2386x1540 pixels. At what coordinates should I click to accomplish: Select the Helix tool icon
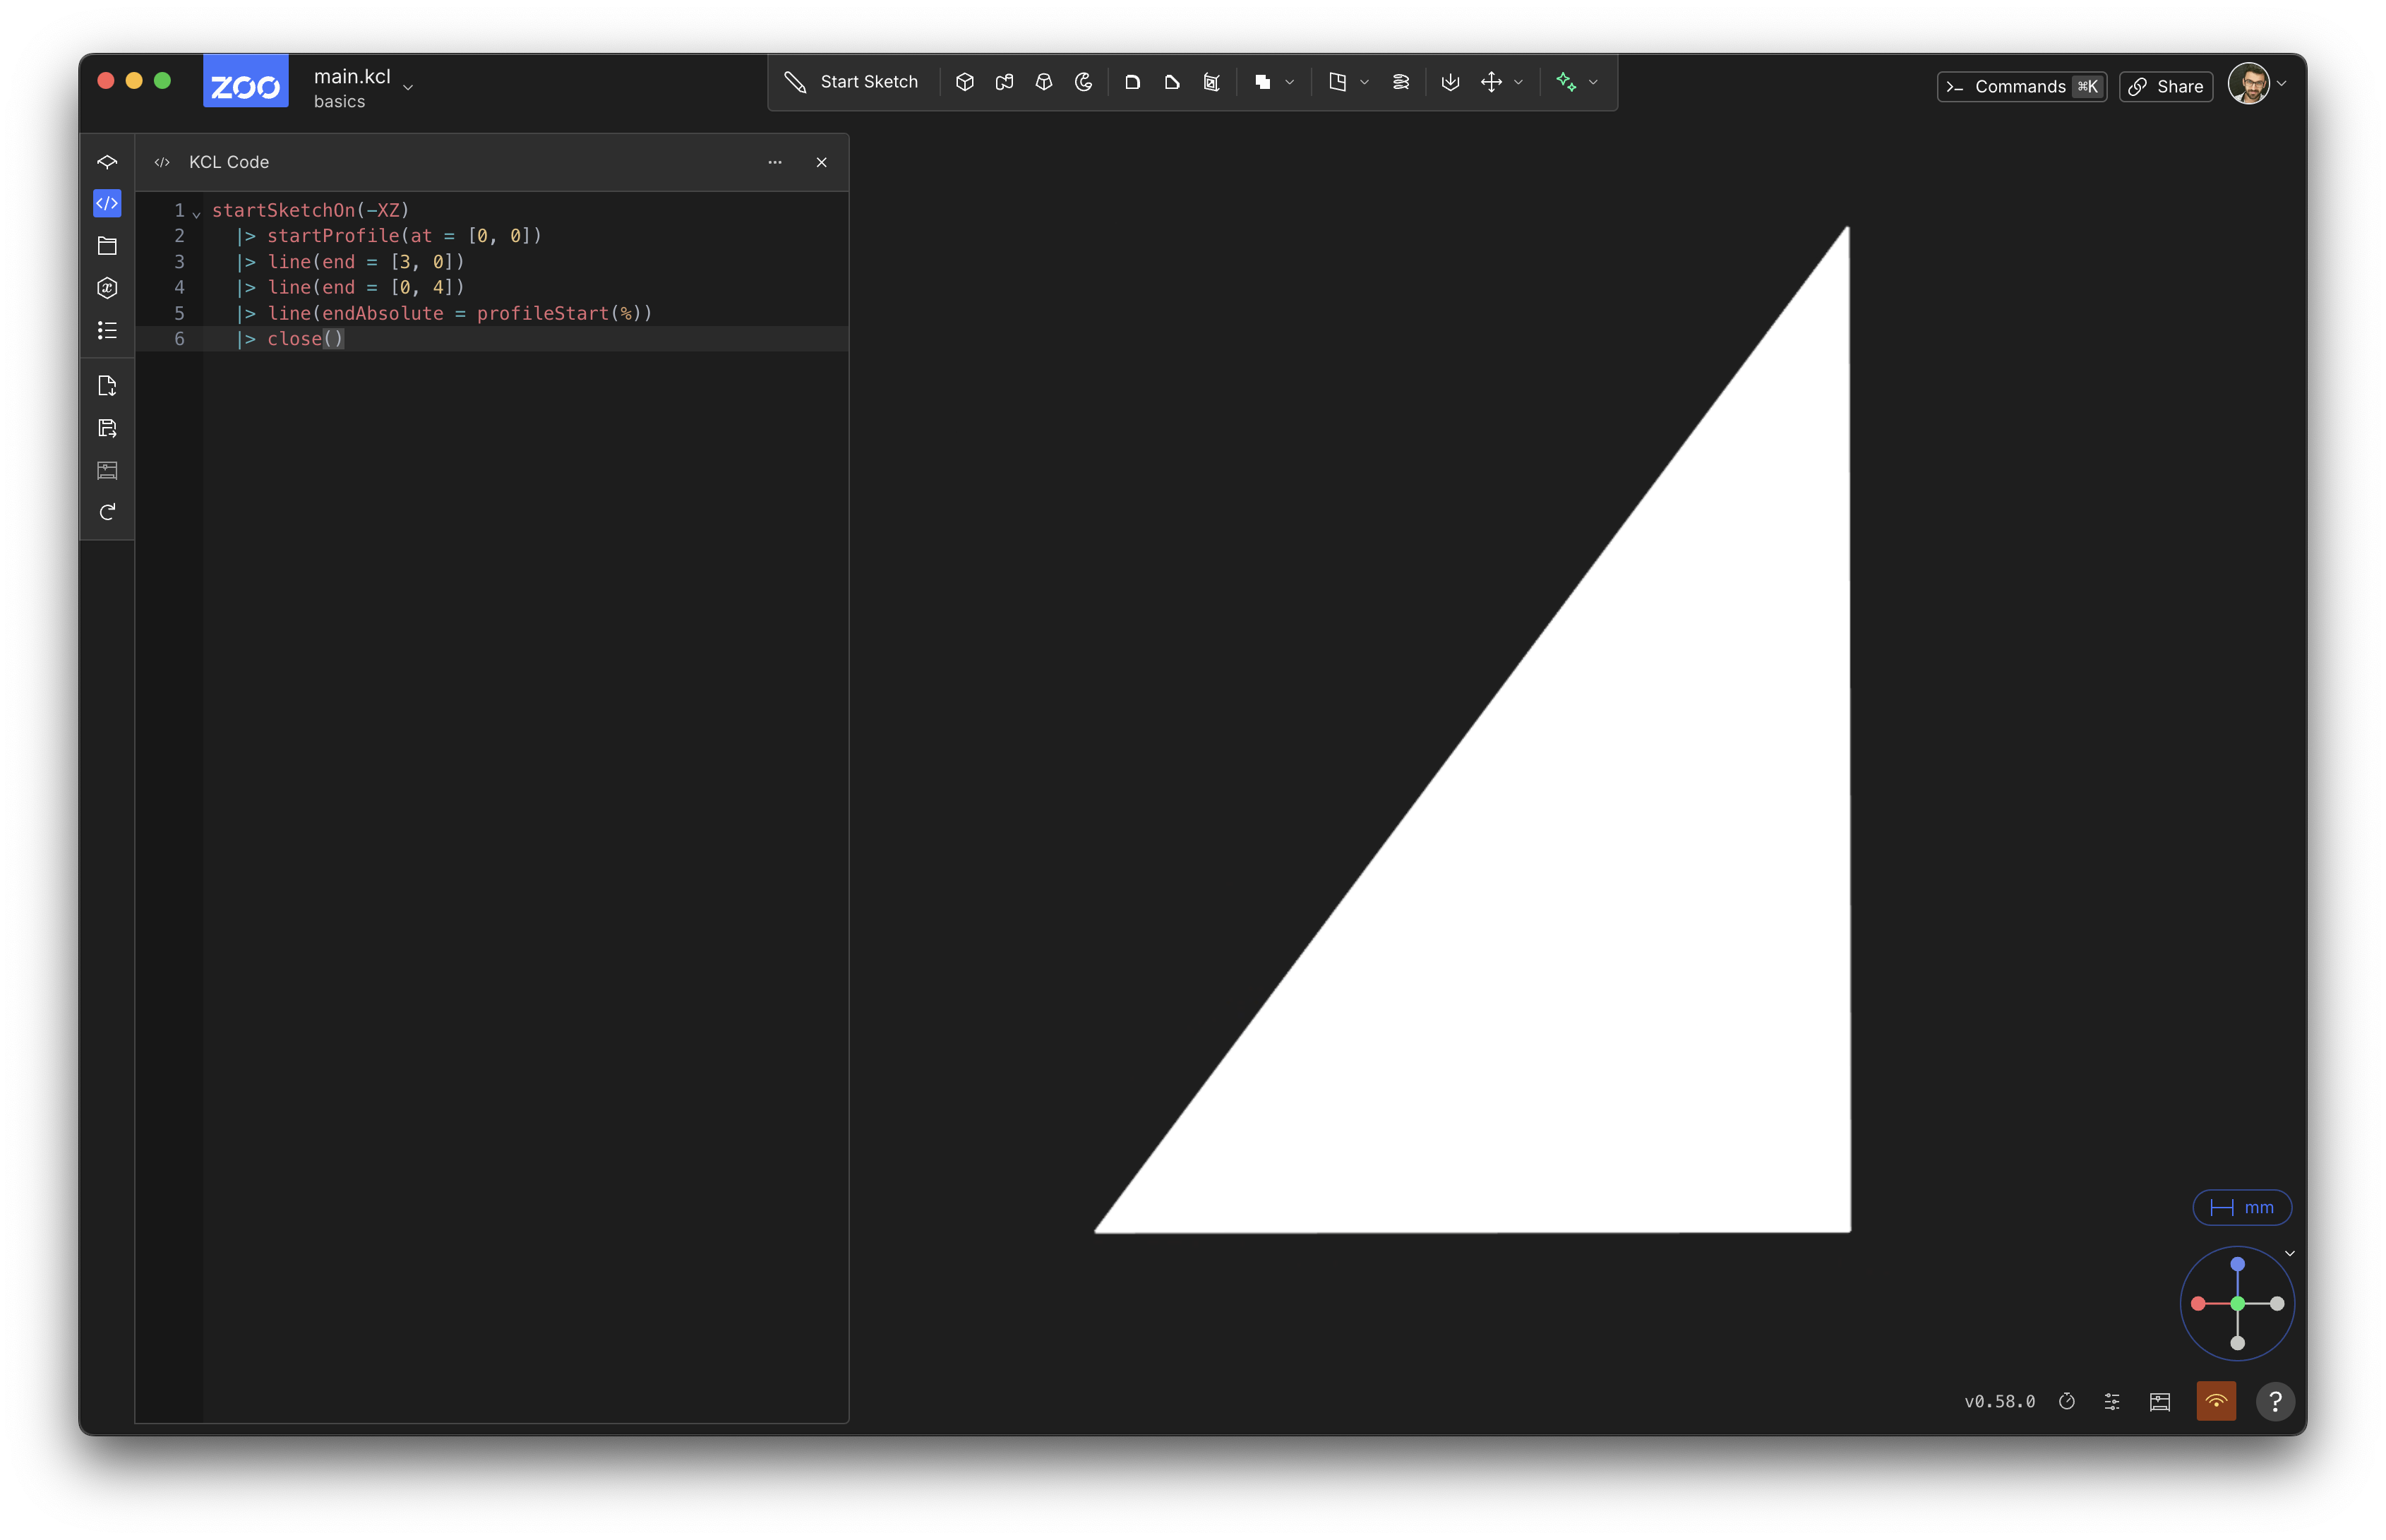pos(1401,82)
